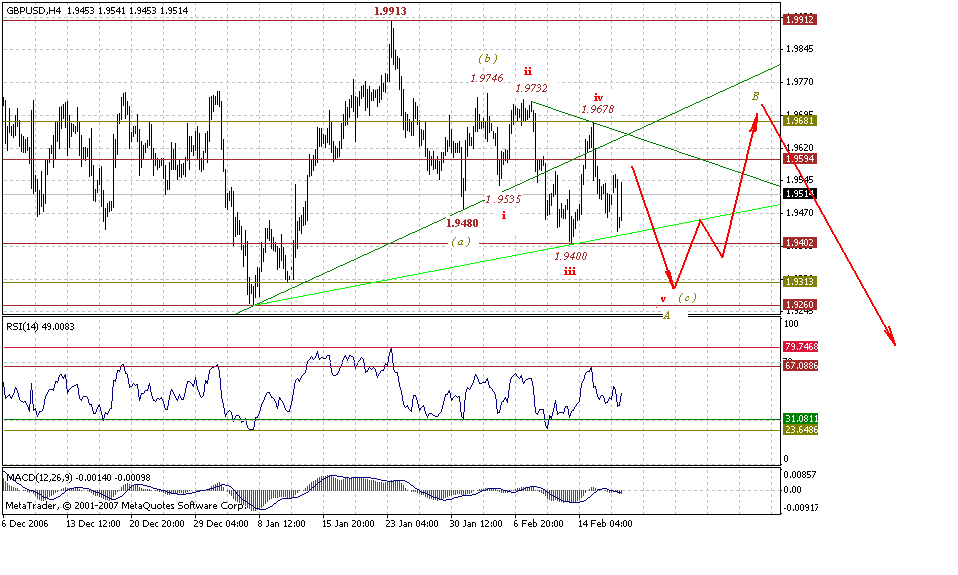
Task: Select the 1.9913 peak price label
Action: click(390, 11)
